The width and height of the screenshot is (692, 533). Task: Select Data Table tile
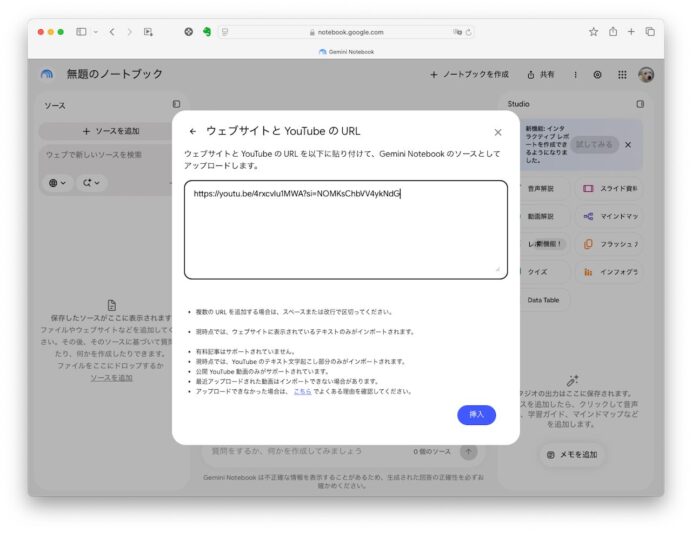pyautogui.click(x=543, y=300)
